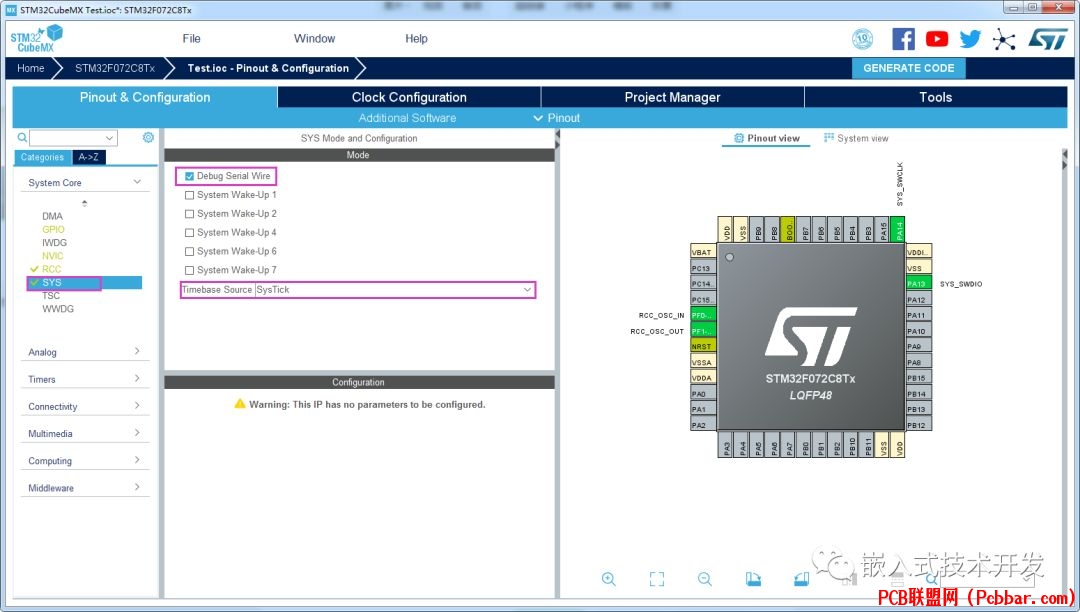Go to Home breadcrumb
Screen dimensions: 1080x612
30,68
